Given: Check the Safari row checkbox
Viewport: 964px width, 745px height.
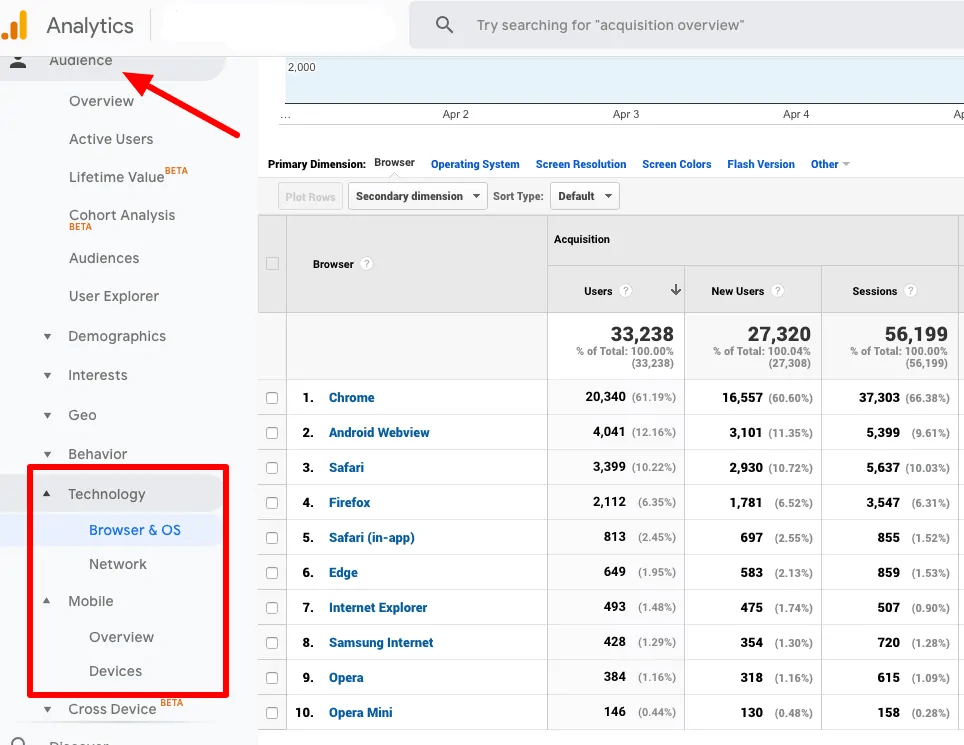Looking at the screenshot, I should 272,468.
